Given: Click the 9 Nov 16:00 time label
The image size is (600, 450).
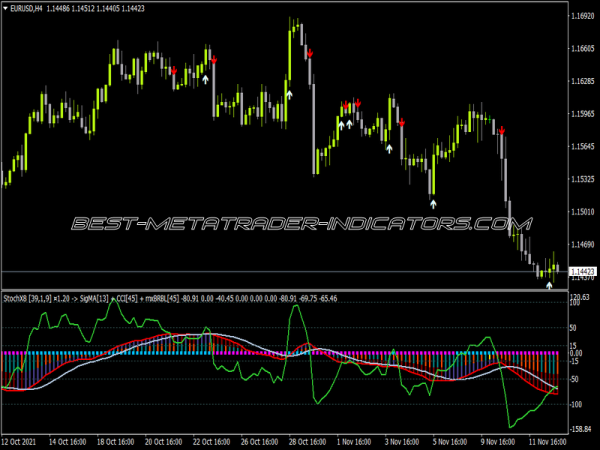Looking at the screenshot, I should pyautogui.click(x=498, y=442).
